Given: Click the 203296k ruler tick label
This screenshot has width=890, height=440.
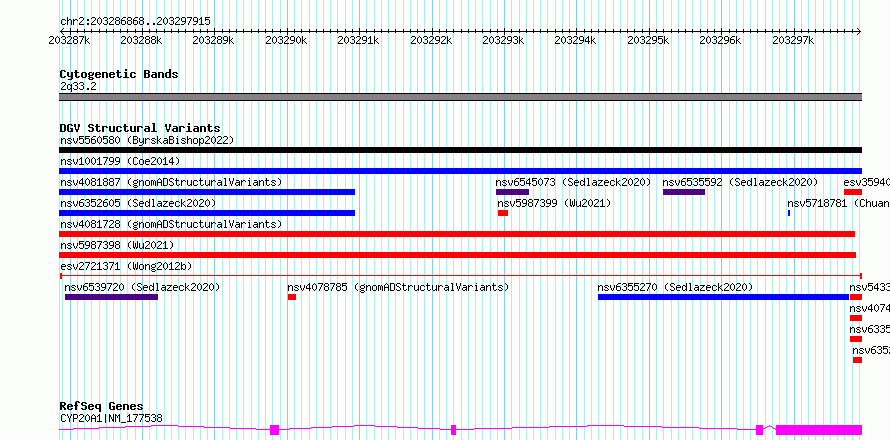Looking at the screenshot, I should pos(720,40).
